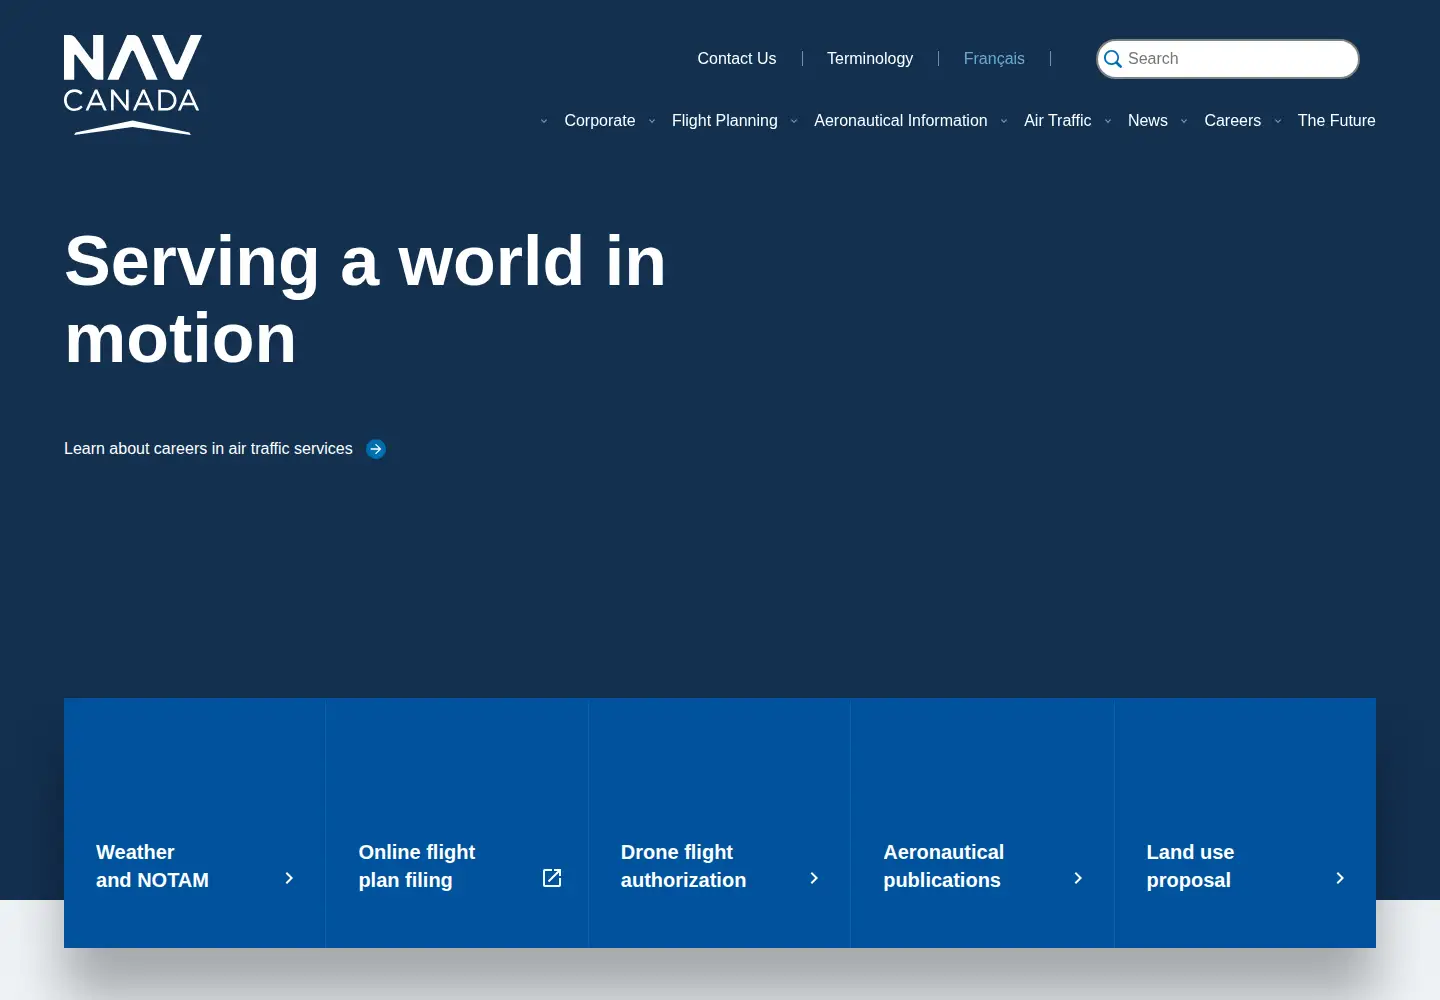This screenshot has height=1000, width=1440.
Task: Click the magnifier icon in the search box
Action: click(x=1112, y=59)
